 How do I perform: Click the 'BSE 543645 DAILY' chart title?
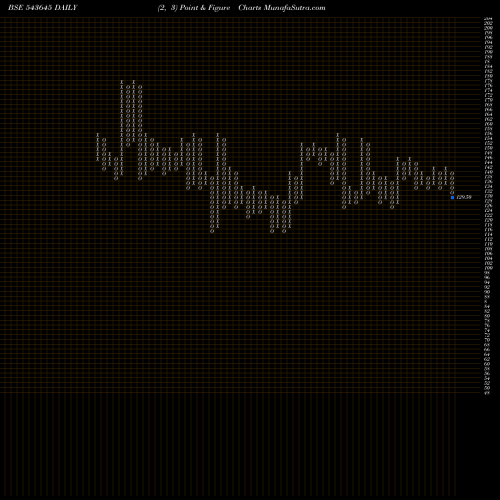tap(43, 8)
